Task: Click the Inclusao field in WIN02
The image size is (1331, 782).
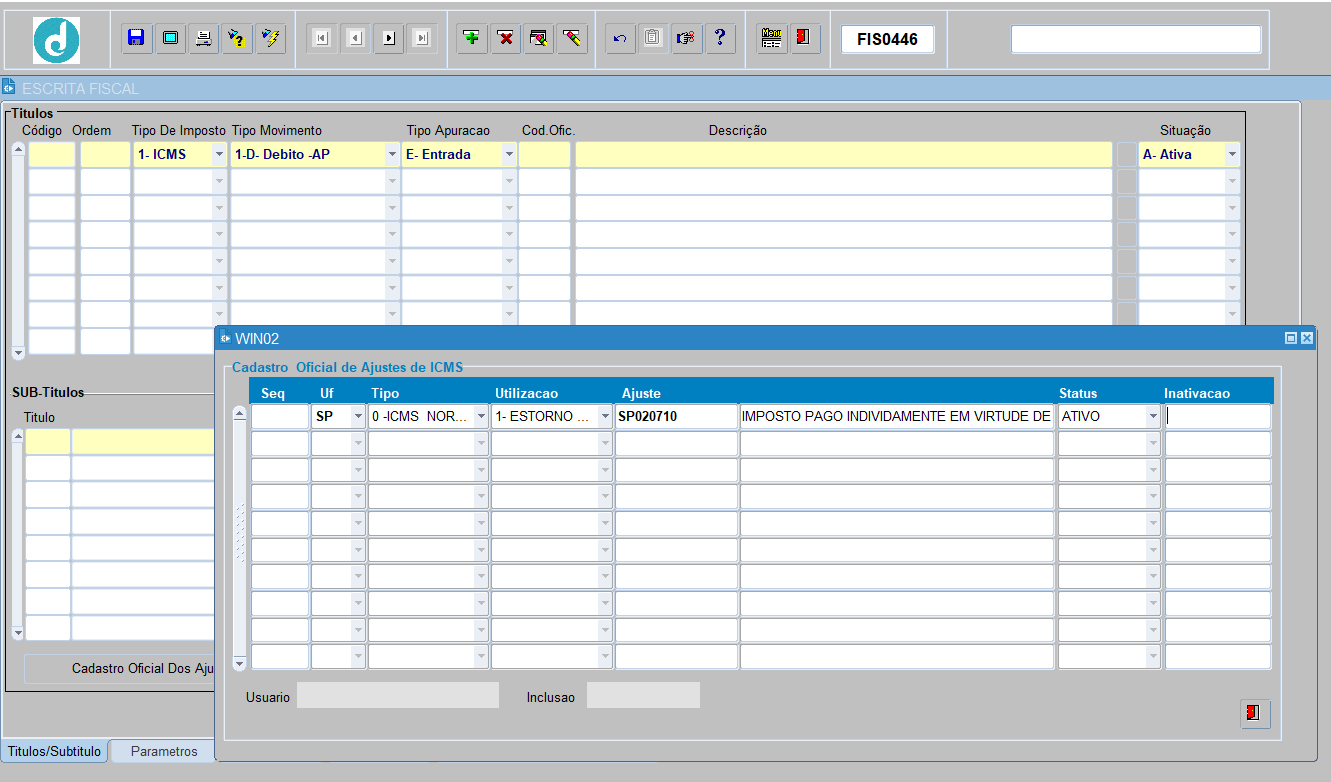Action: (643, 695)
